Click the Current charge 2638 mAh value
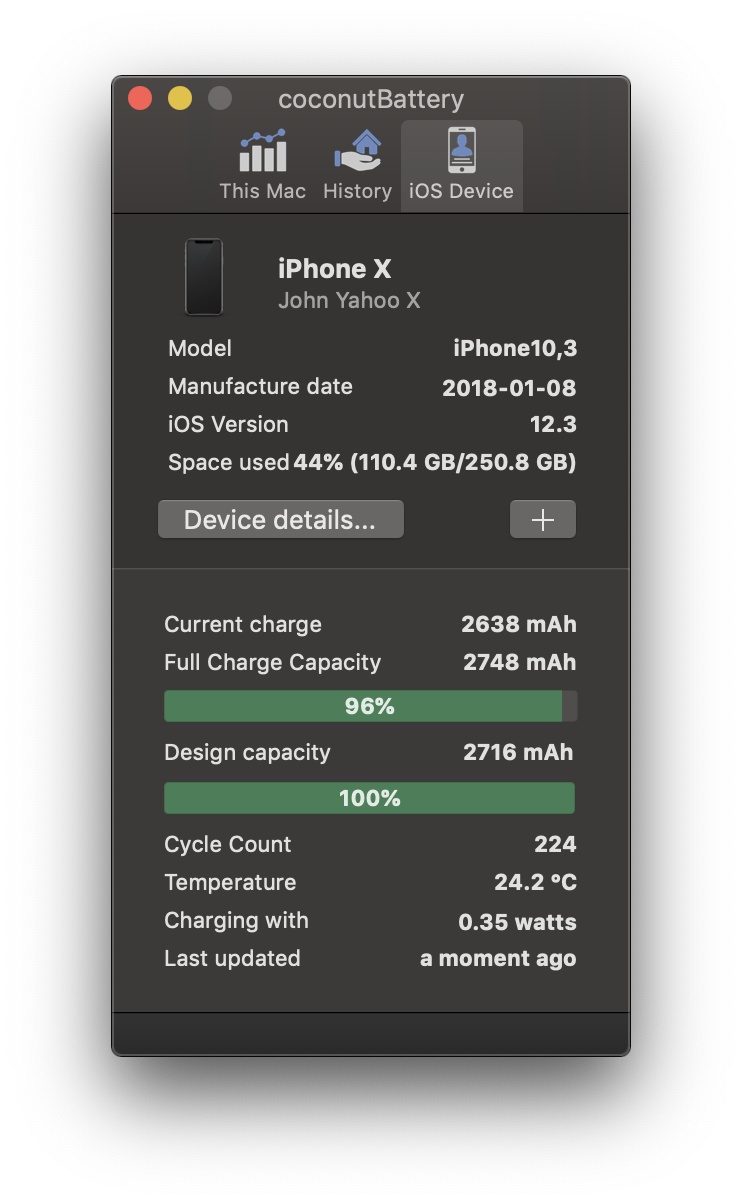Image resolution: width=742 pixels, height=1204 pixels. coord(519,624)
